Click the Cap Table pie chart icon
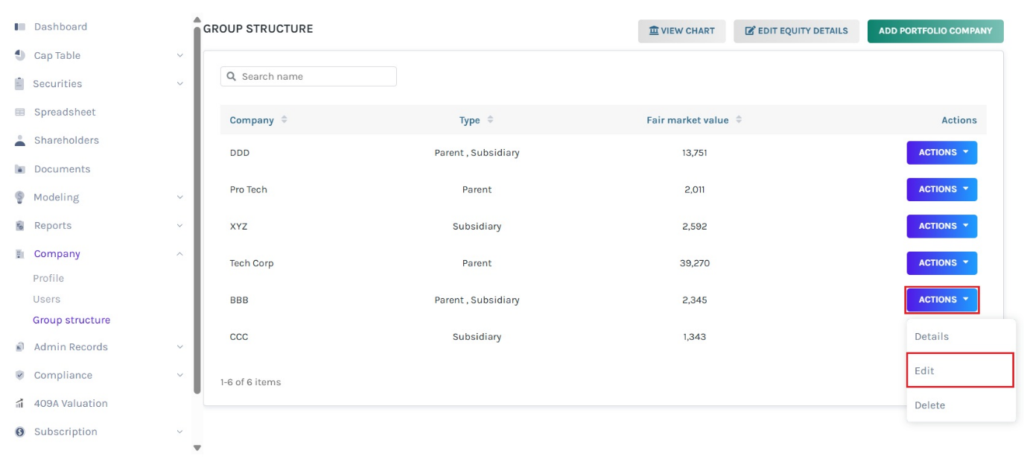The width and height of the screenshot is (1024, 462). point(19,56)
